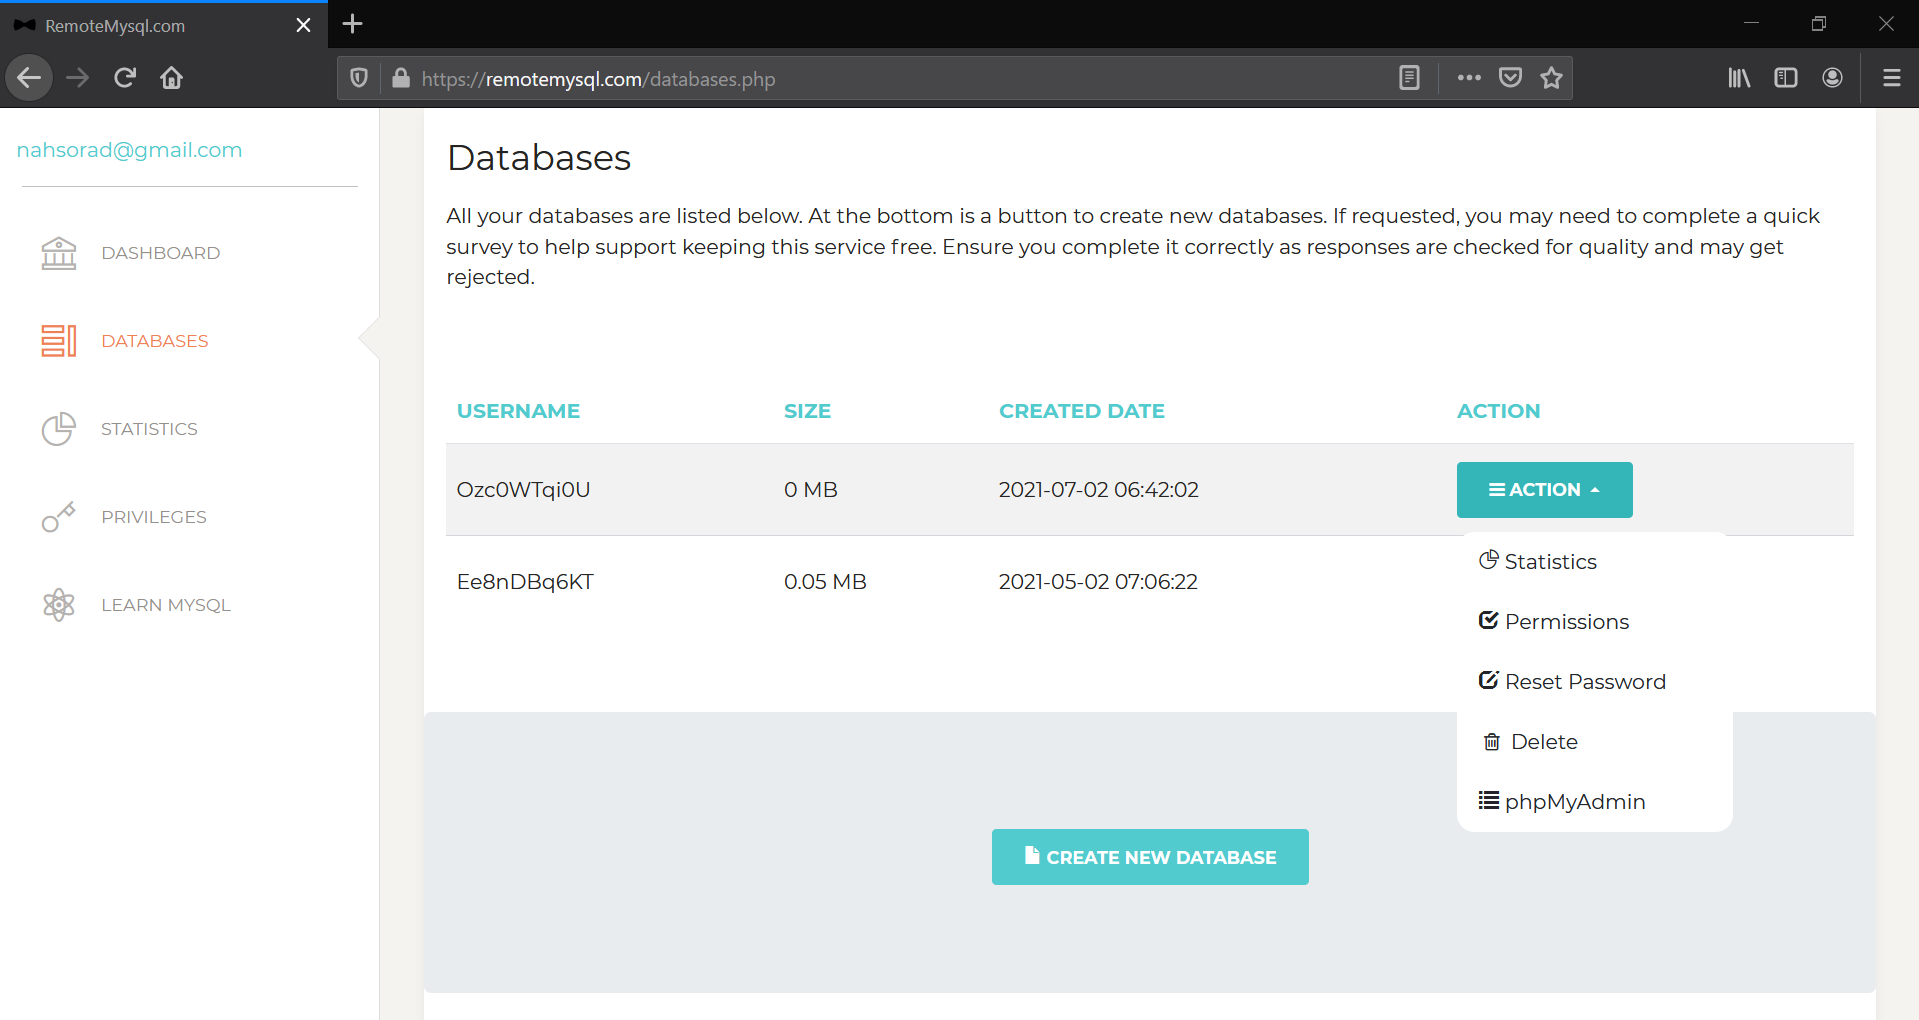
Task: Open the PRIVILEGES sidebar link
Action: tap(154, 517)
